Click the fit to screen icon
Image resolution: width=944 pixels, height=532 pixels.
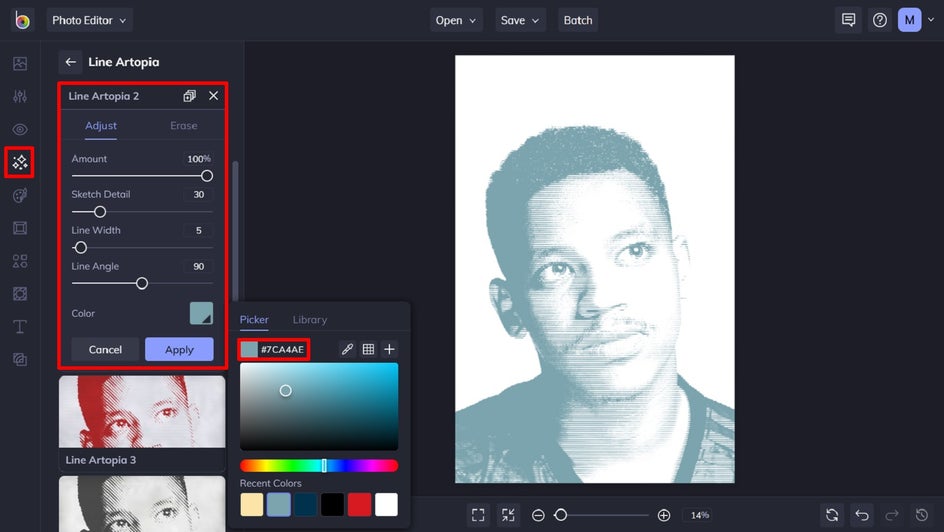pyautogui.click(x=478, y=515)
